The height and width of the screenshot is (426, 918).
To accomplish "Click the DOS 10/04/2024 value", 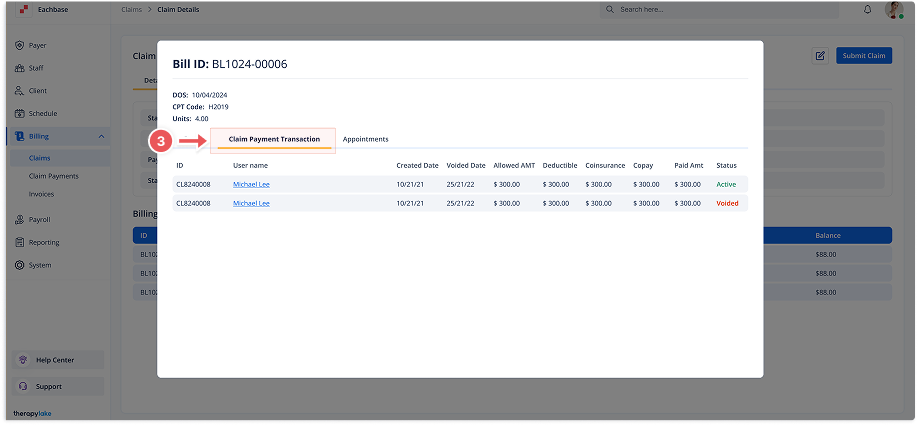I will (209, 95).
